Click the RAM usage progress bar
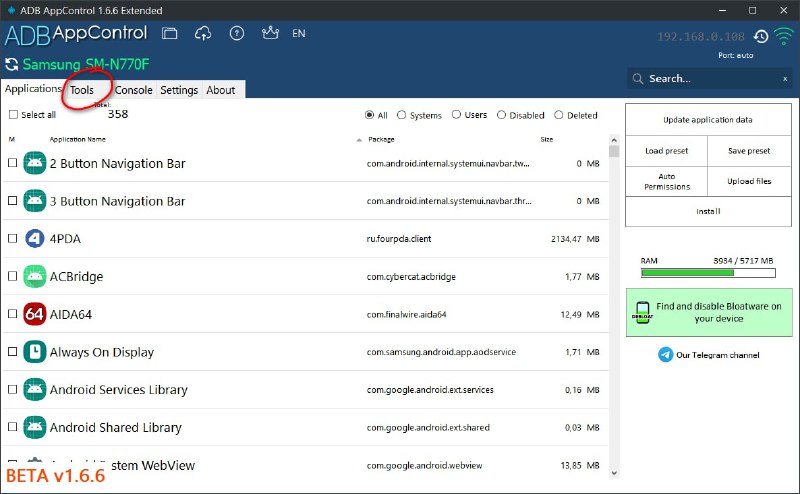The image size is (800, 494). [x=708, y=273]
